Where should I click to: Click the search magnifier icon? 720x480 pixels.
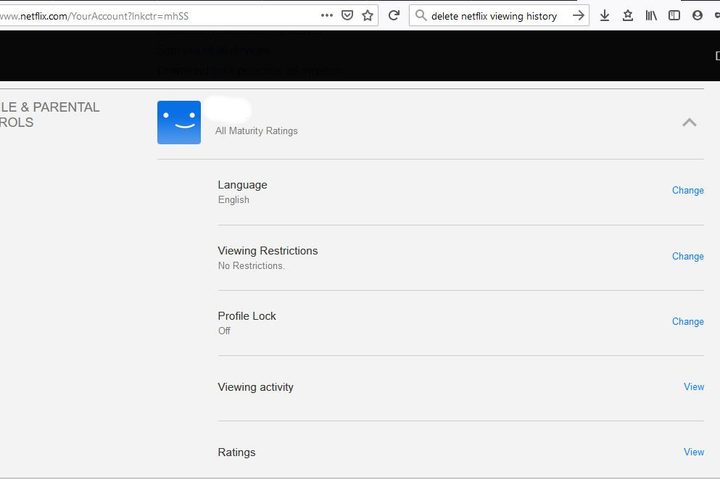tap(421, 16)
